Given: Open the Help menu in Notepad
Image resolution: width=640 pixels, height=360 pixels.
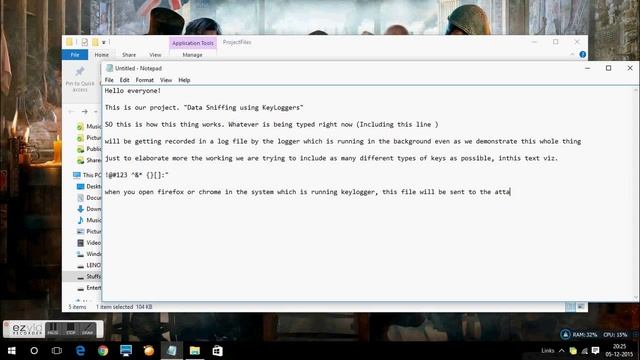Looking at the screenshot, I should coord(184,80).
